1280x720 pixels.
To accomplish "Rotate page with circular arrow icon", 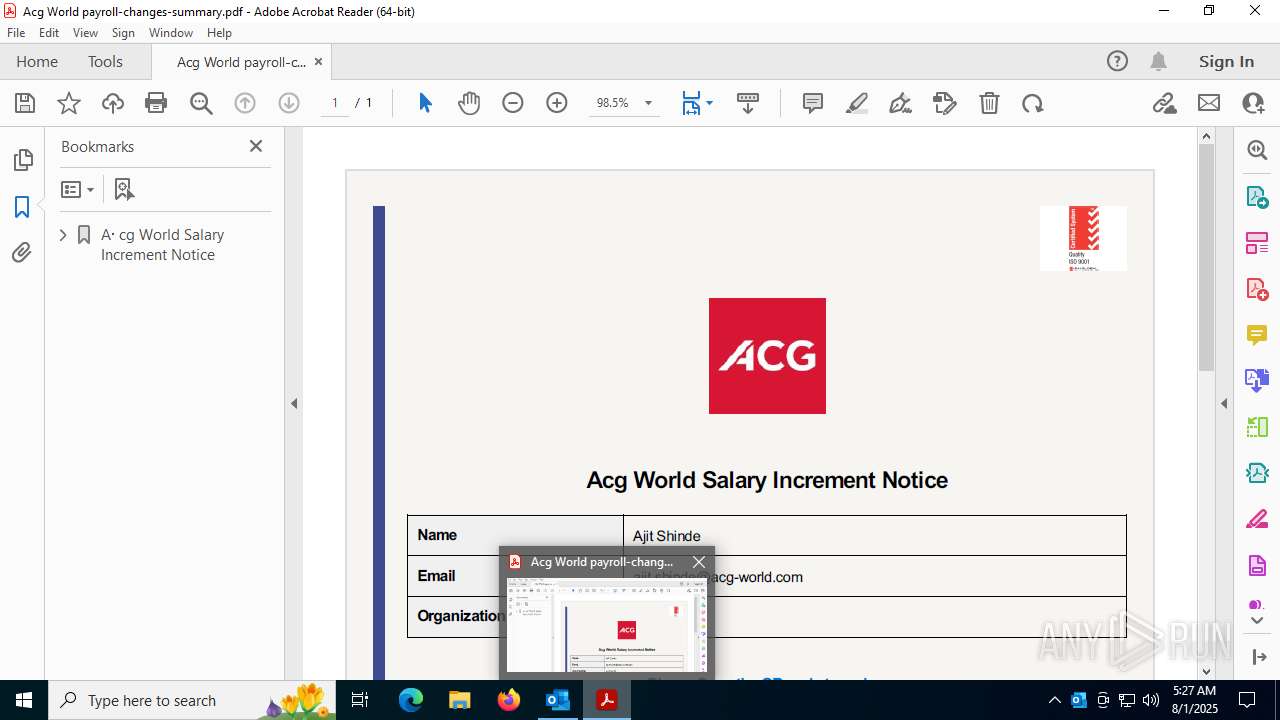I will 1033,103.
